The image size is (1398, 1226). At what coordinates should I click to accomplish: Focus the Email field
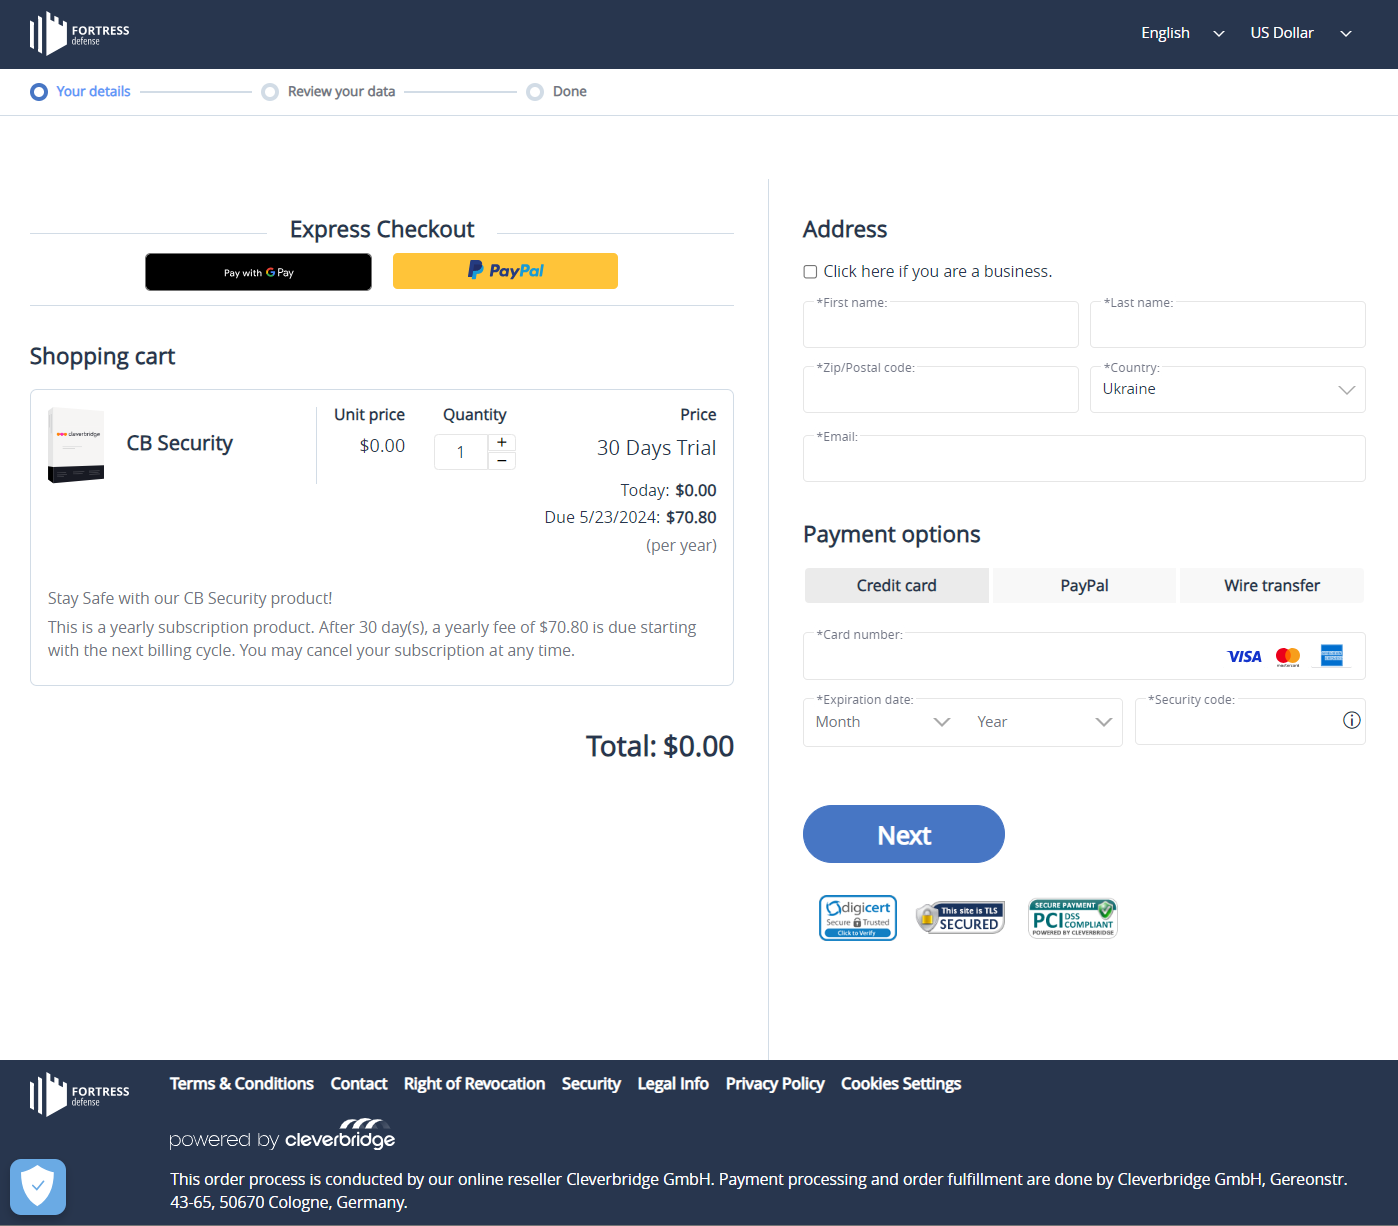tap(1084, 459)
